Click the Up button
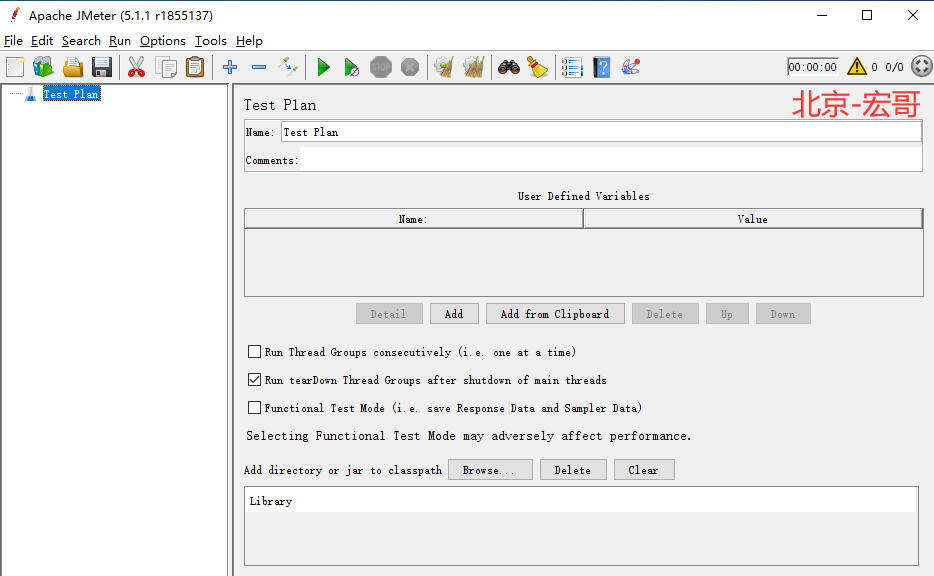Image resolution: width=934 pixels, height=576 pixels. point(727,314)
